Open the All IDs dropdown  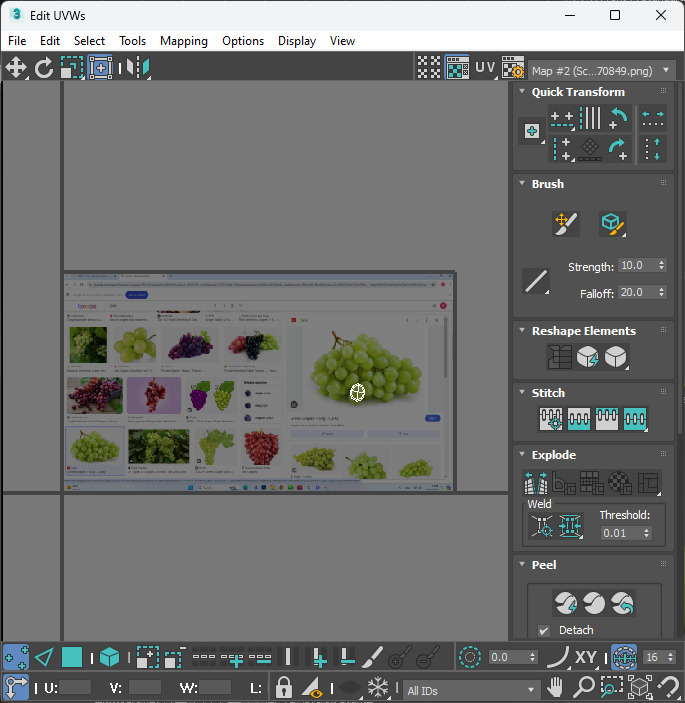(x=470, y=690)
